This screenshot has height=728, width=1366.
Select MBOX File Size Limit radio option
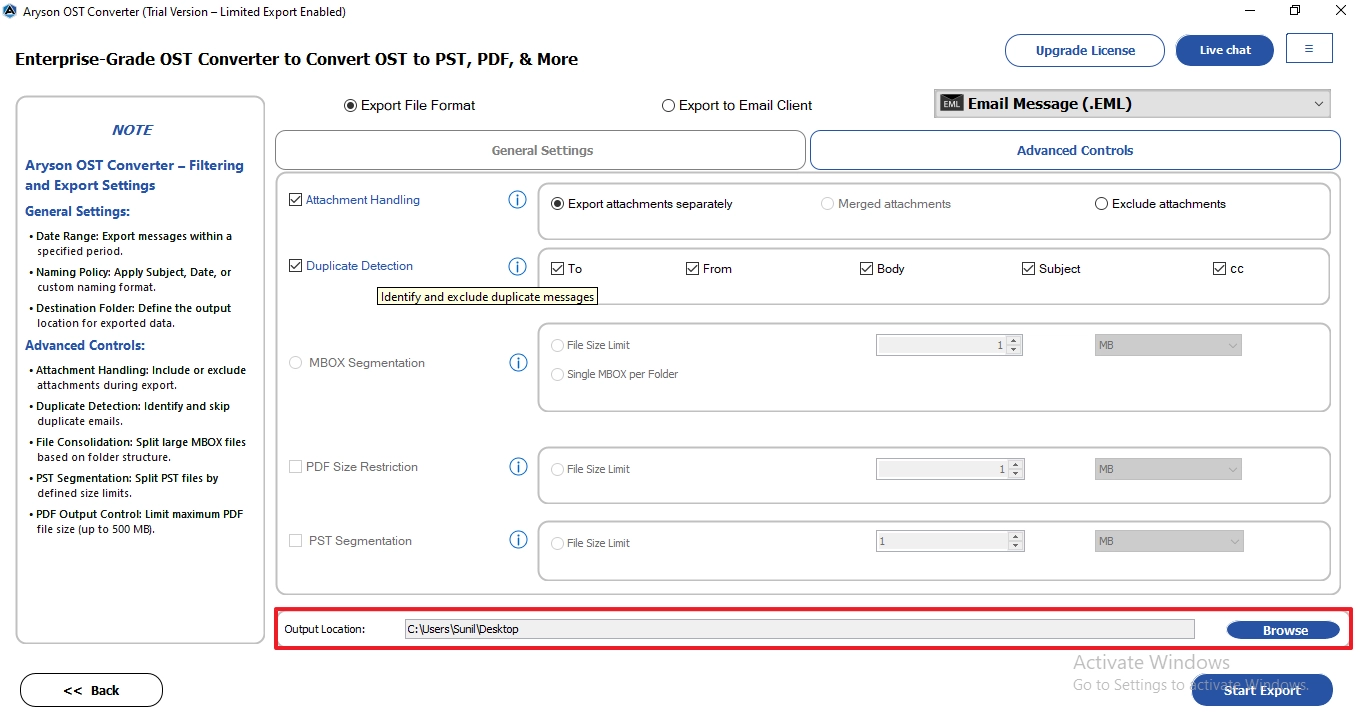point(558,345)
